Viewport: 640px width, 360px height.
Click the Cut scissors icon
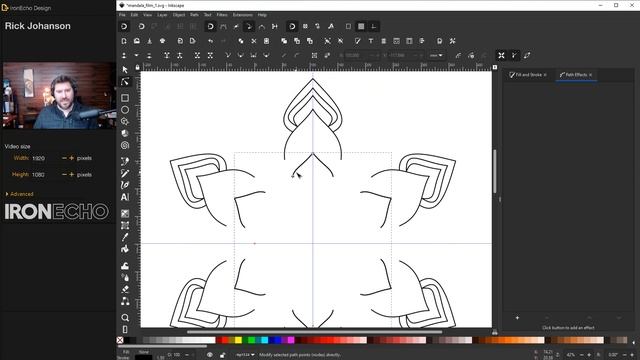pos(253,41)
